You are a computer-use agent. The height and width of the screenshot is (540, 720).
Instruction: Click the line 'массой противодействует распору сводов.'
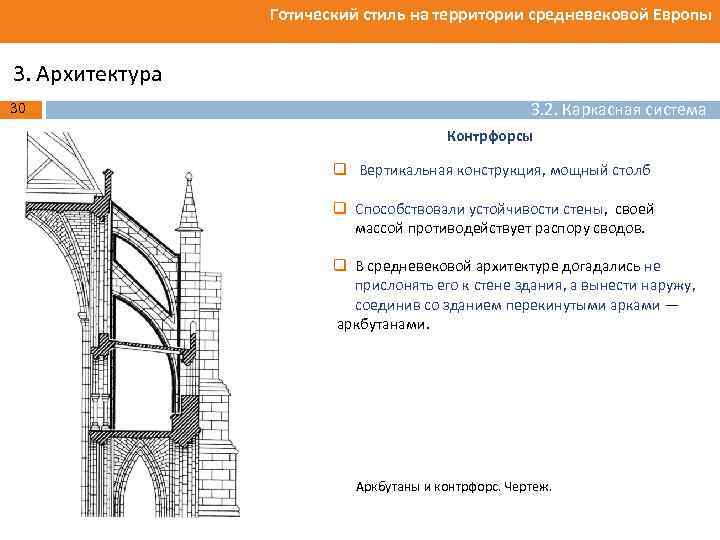pyautogui.click(x=501, y=228)
